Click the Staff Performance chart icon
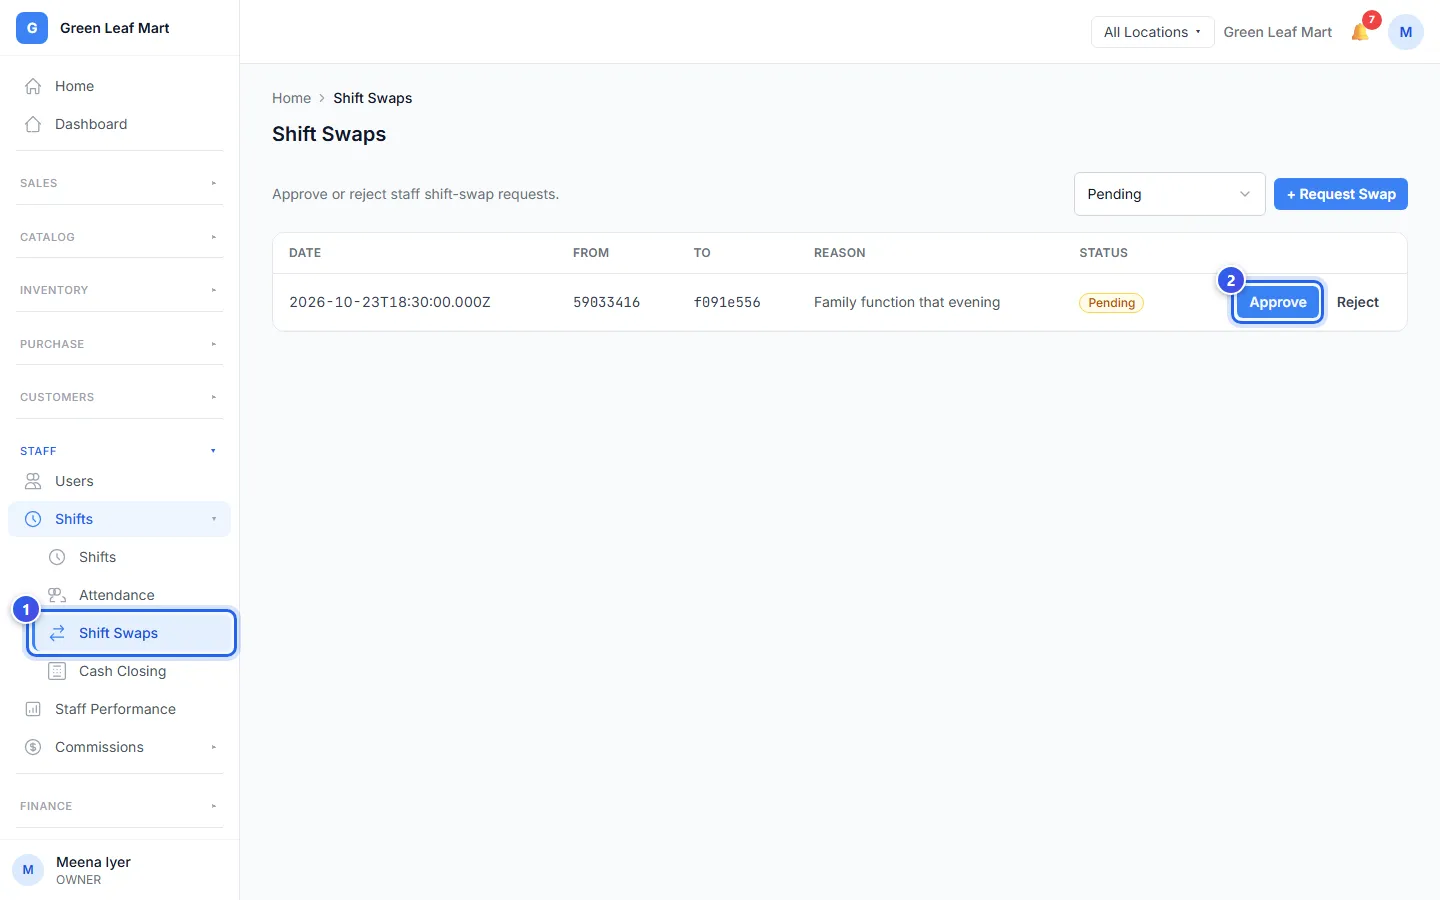 33,709
